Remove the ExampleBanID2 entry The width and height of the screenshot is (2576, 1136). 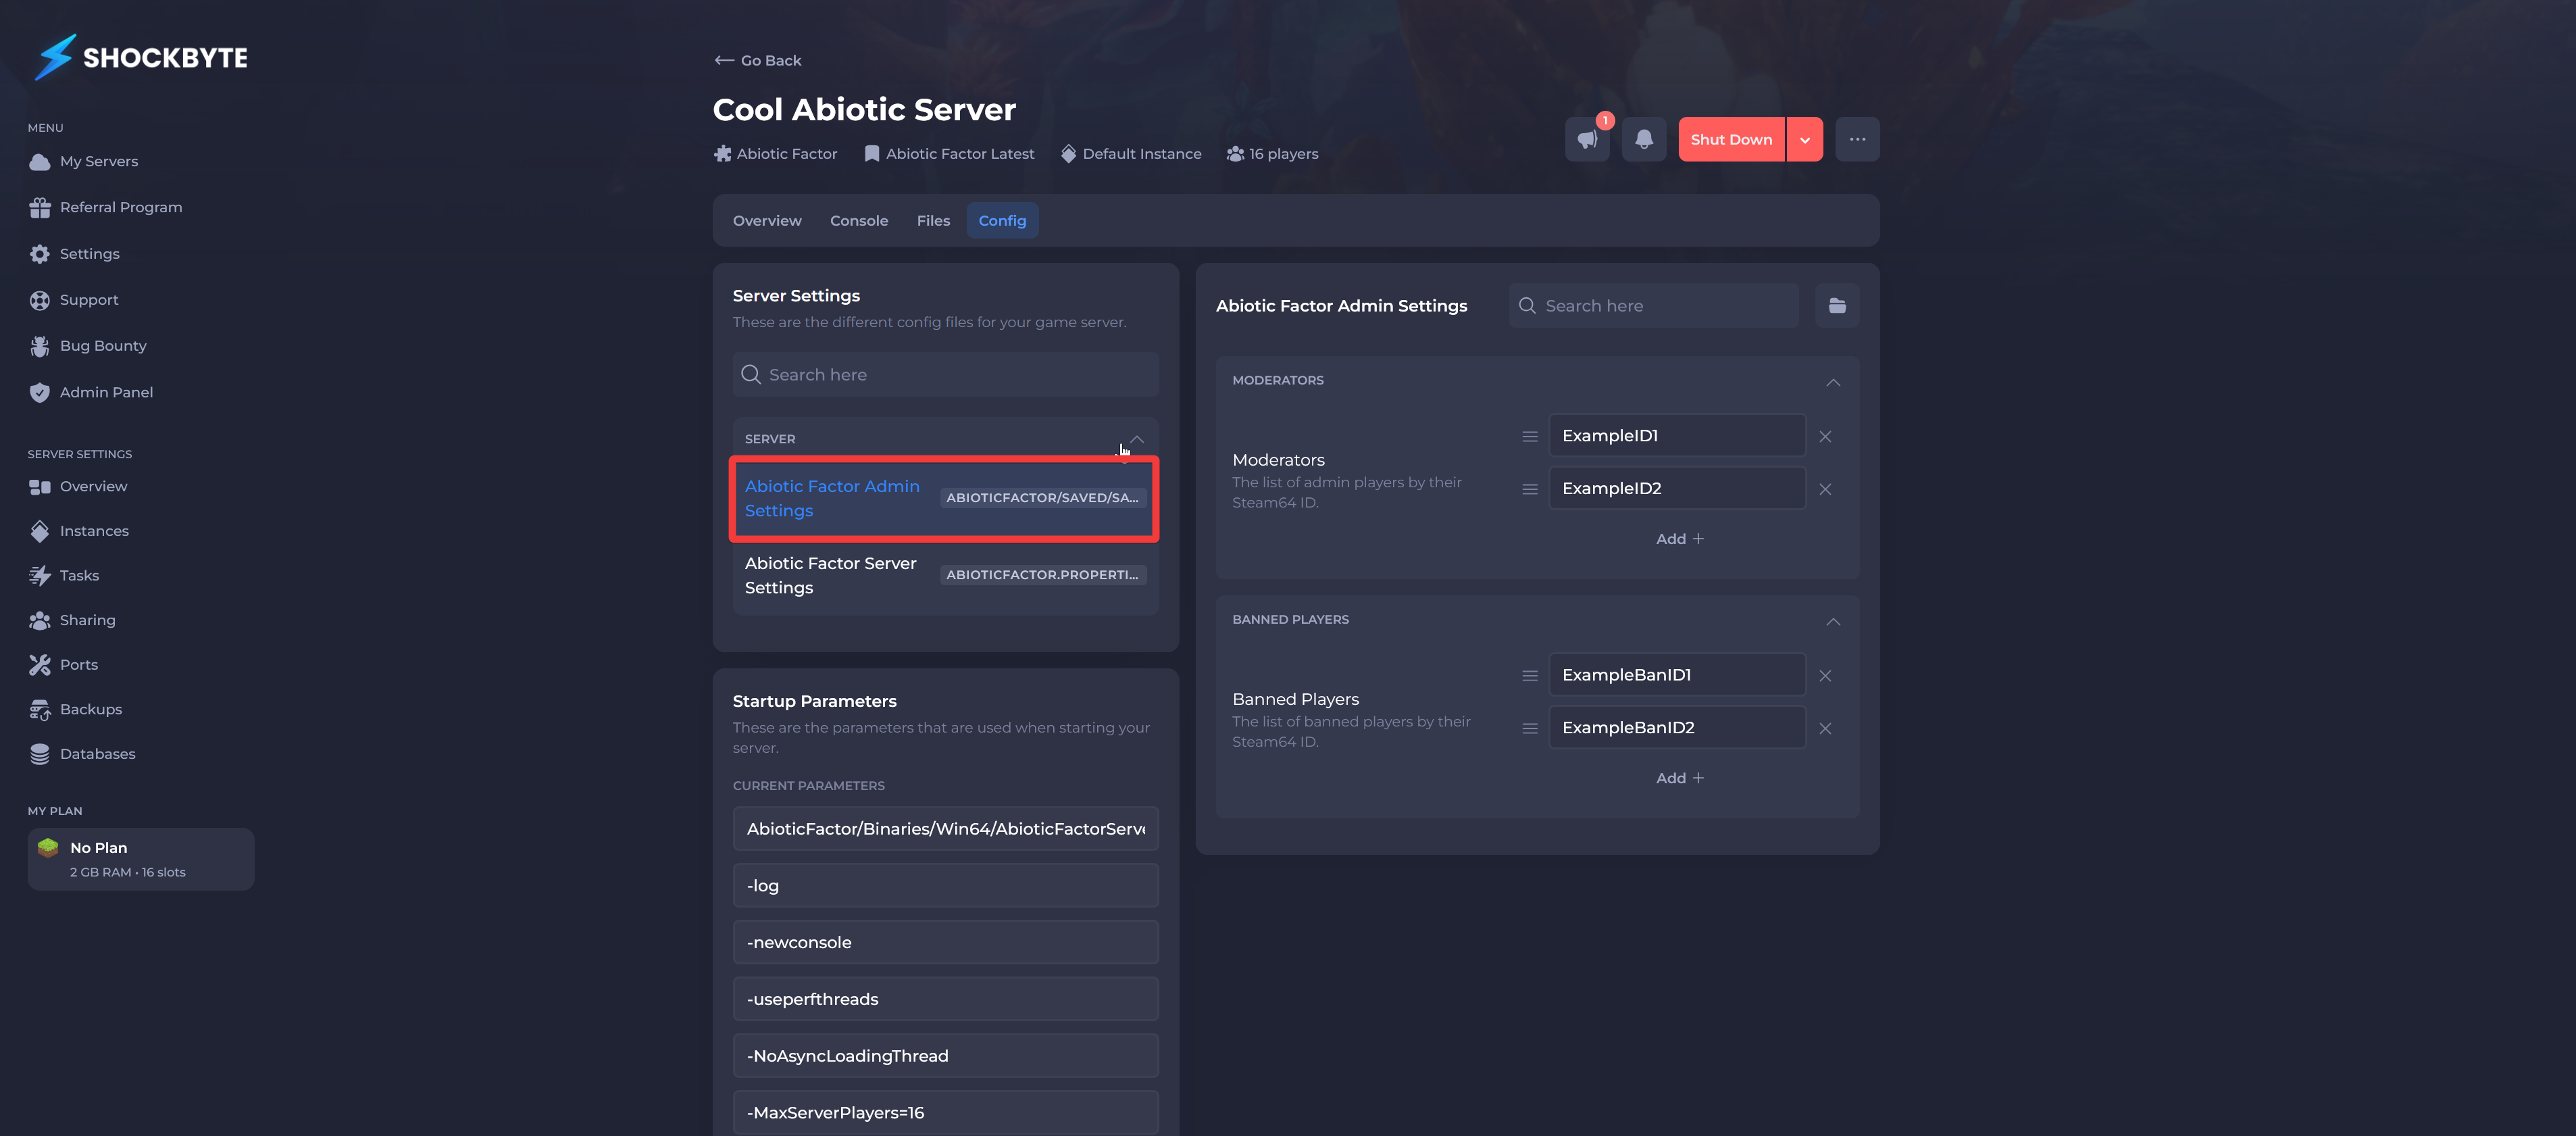[1825, 728]
